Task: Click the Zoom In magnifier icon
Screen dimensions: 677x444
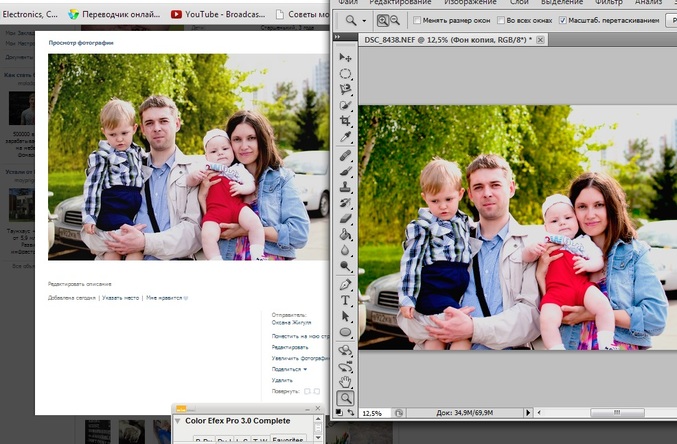Action: point(382,20)
